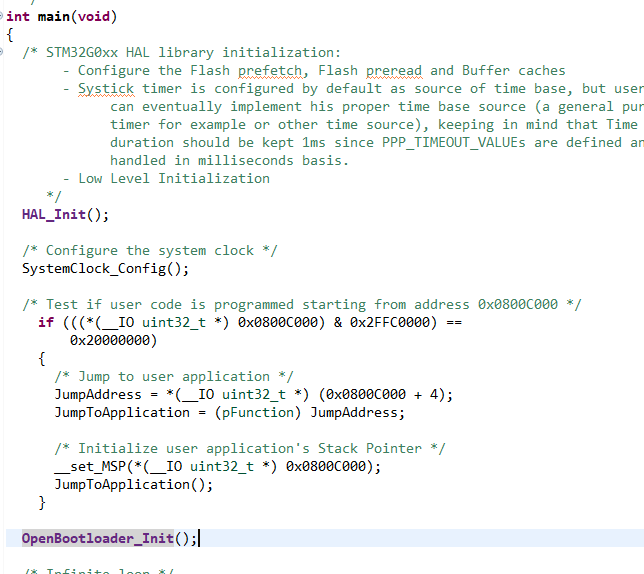
Task: Click the Initialize user application's Stack Pointer comment
Action: pyautogui.click(x=250, y=448)
